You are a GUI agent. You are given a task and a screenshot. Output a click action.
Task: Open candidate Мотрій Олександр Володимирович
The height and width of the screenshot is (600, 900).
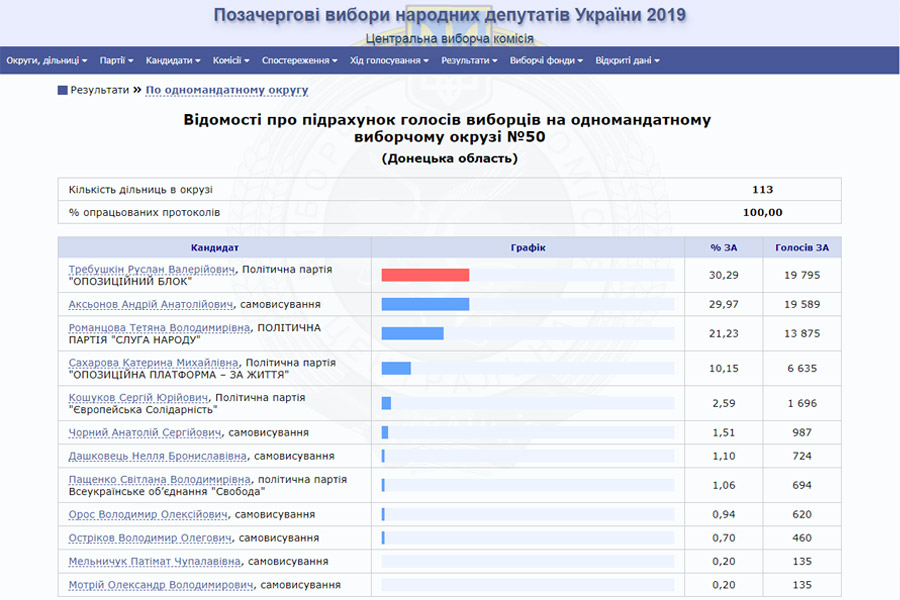click(161, 585)
